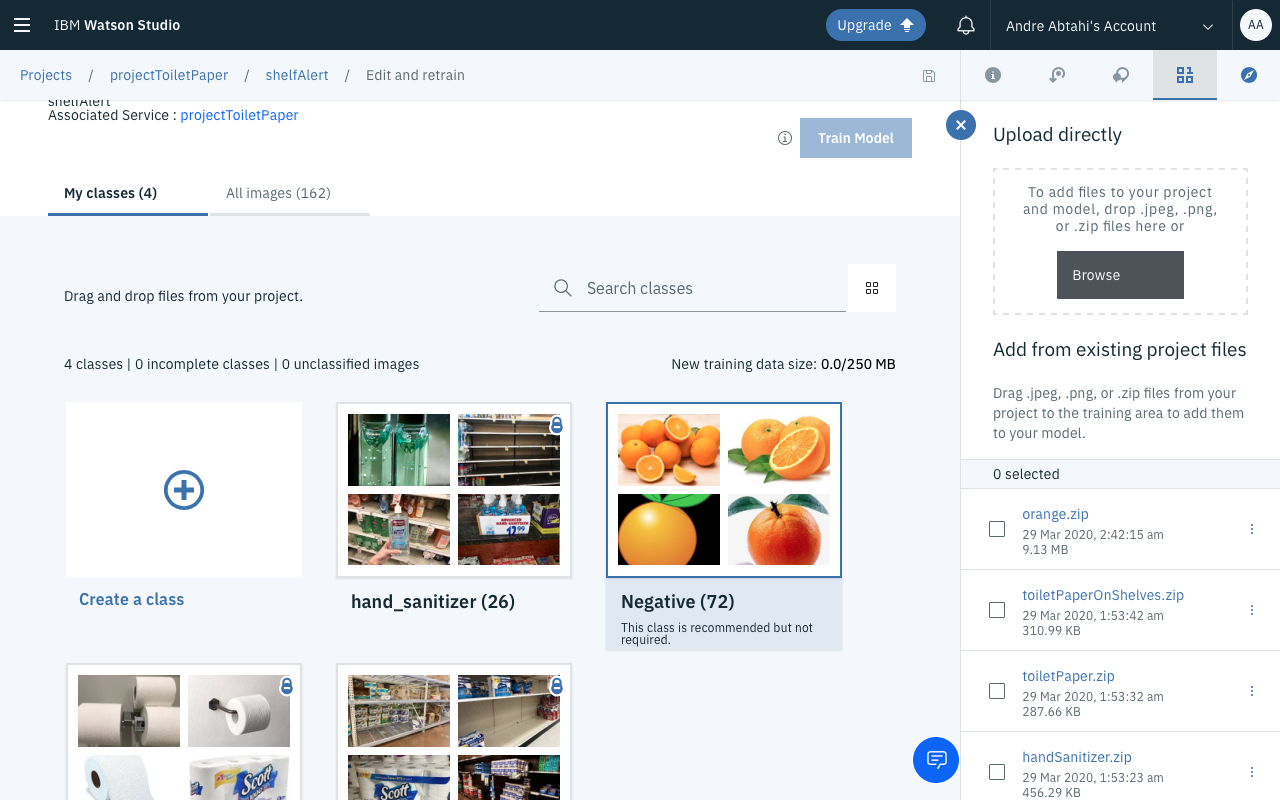The height and width of the screenshot is (800, 1280).
Task: Click the IBM Watson Studio logo text
Action: [x=117, y=25]
